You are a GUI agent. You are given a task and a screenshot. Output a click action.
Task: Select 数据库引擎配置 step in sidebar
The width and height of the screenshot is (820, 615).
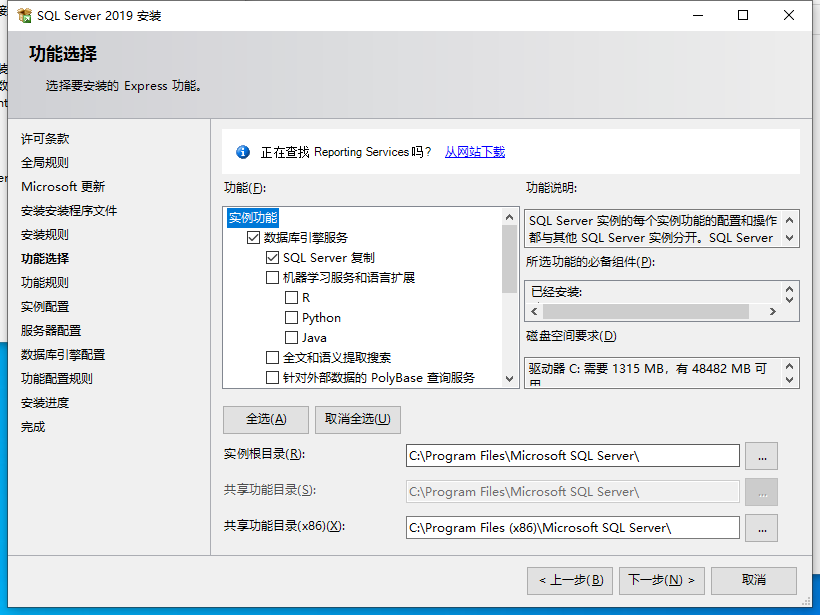(63, 355)
